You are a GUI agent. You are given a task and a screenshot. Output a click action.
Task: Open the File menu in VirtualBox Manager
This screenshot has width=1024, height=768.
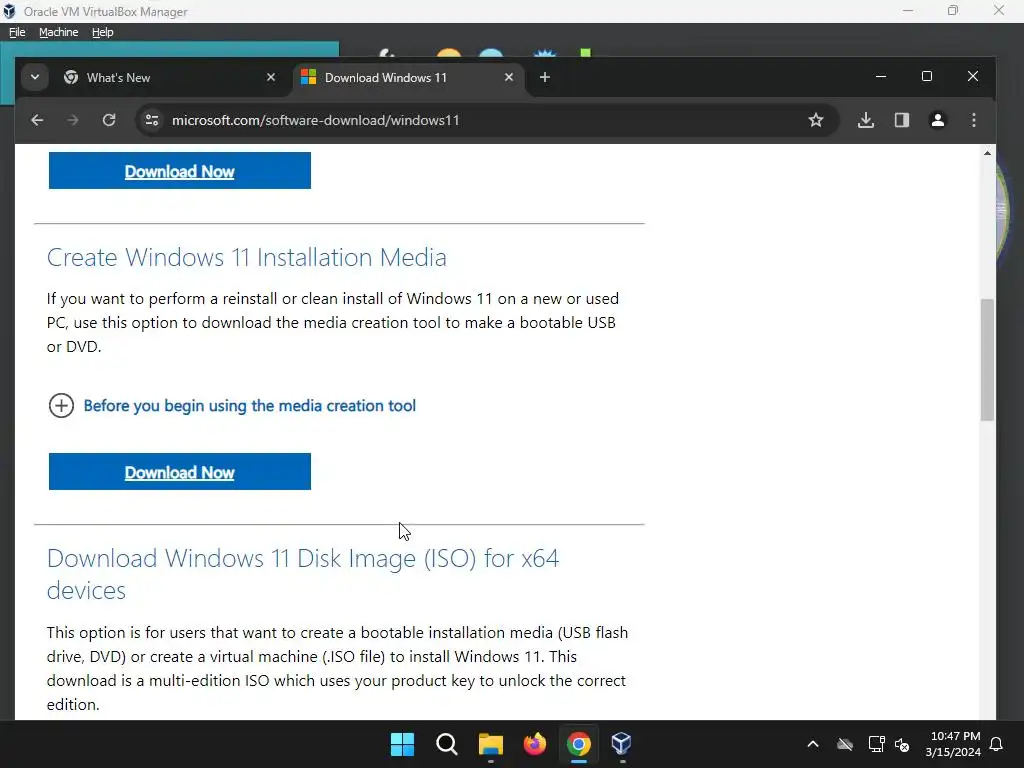coord(17,32)
